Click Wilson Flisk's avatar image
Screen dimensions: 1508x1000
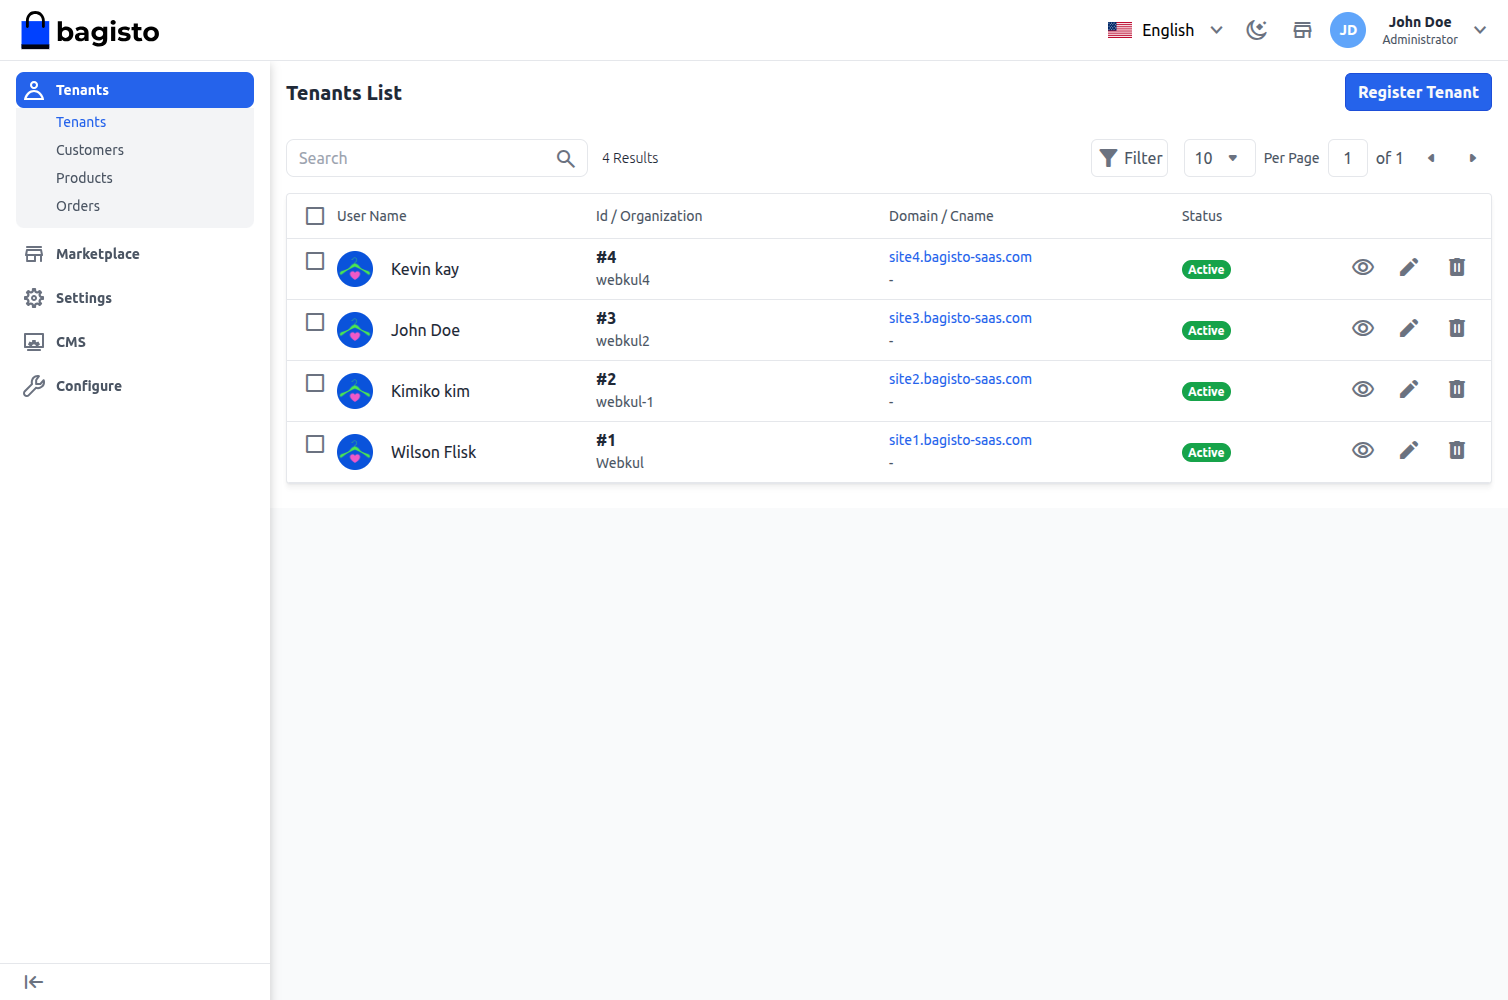355,452
